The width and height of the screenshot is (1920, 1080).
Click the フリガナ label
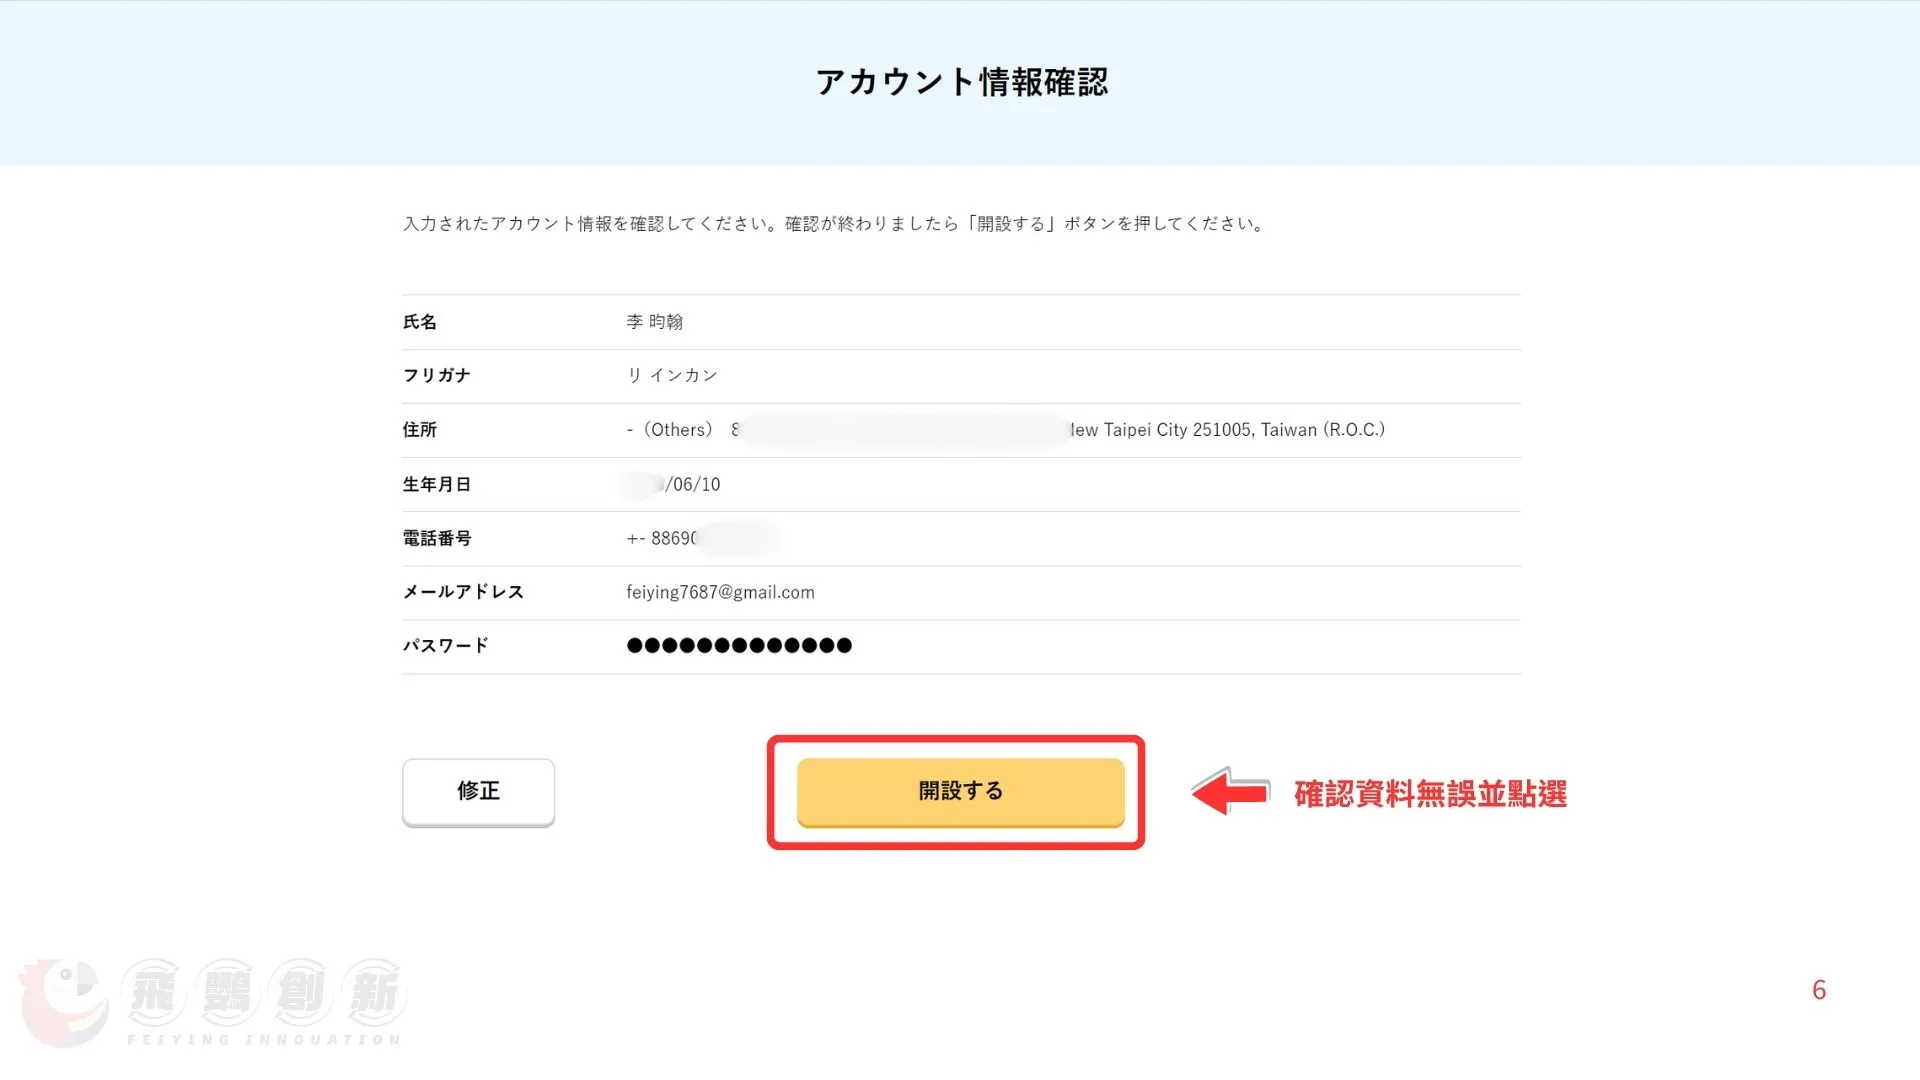click(436, 375)
